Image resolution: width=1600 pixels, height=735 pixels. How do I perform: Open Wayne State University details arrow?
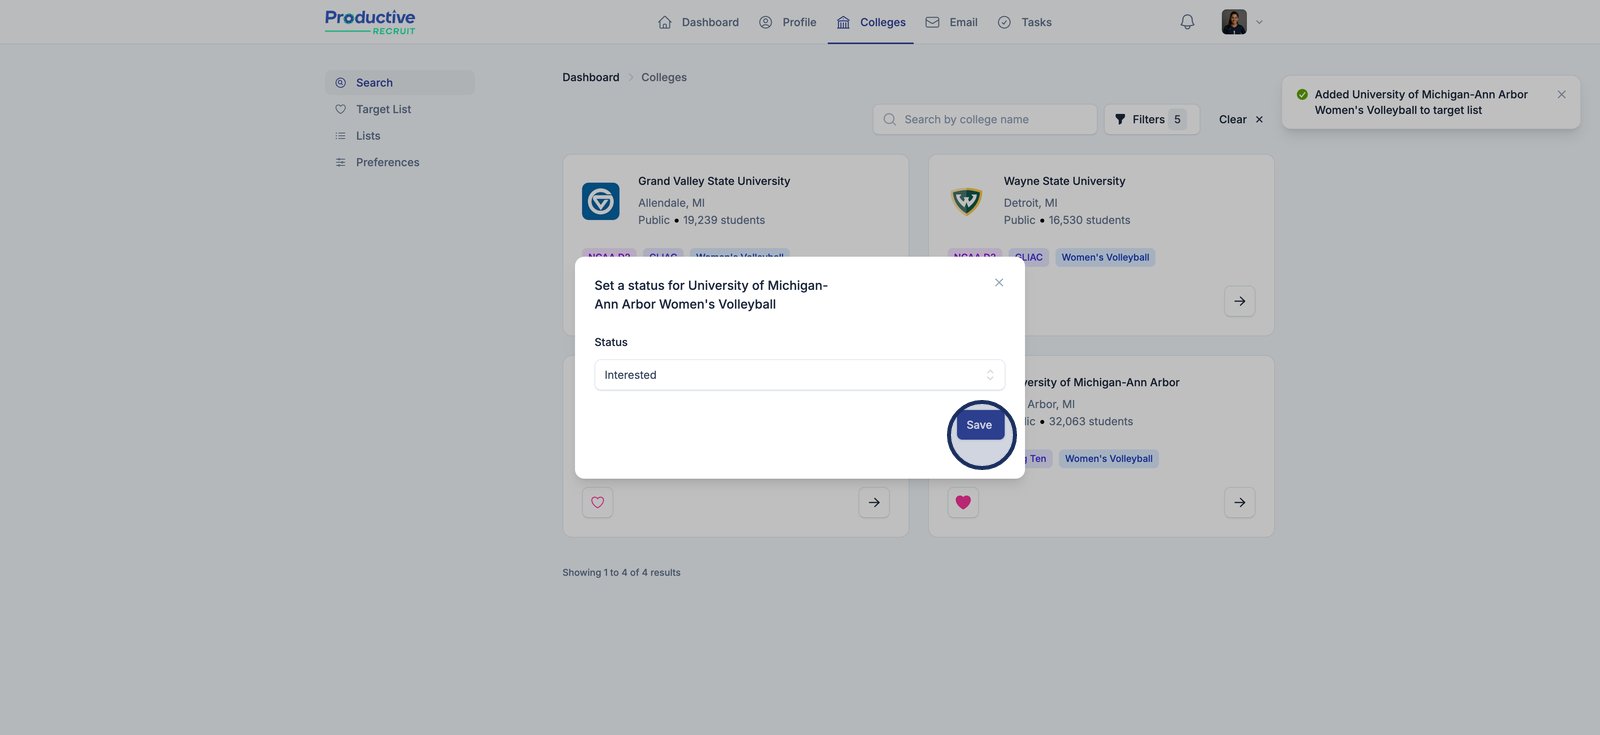pos(1239,301)
